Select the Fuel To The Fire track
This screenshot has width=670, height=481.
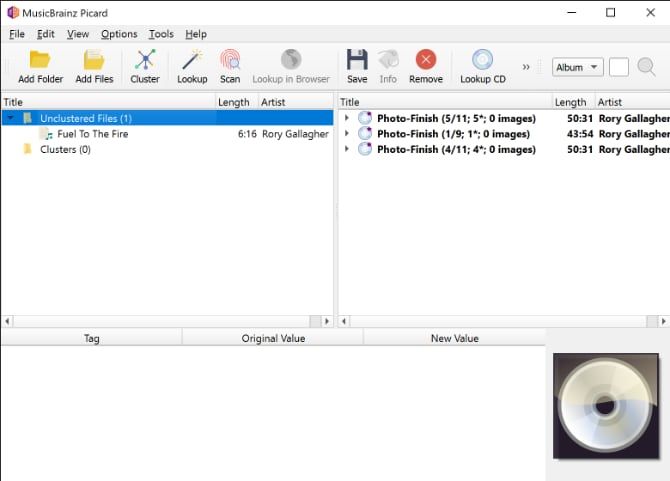[x=167, y=134]
